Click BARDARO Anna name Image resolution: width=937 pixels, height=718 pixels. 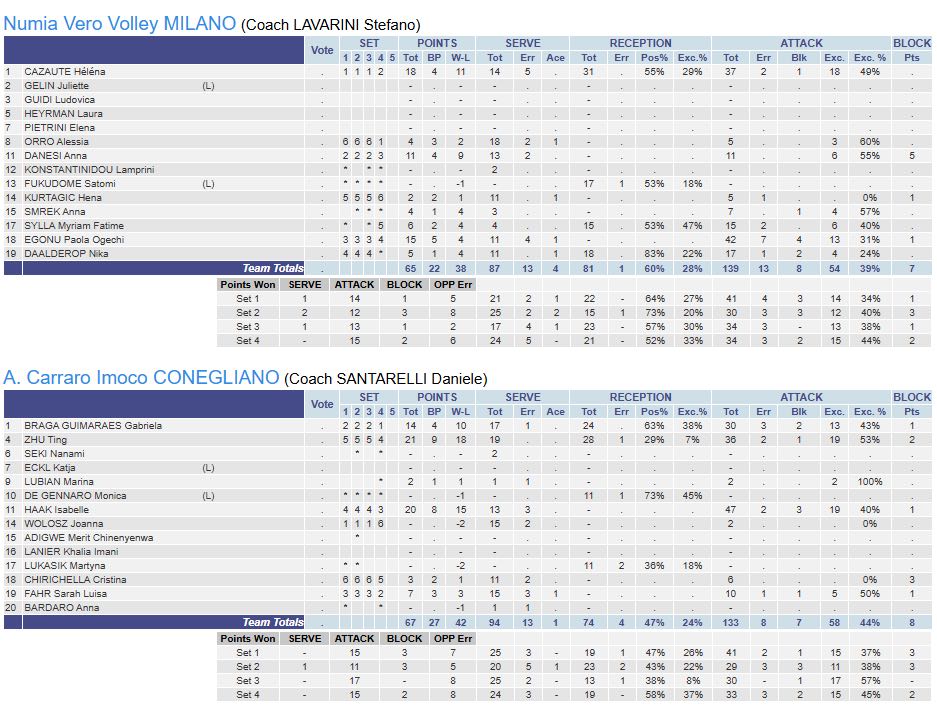pos(62,608)
